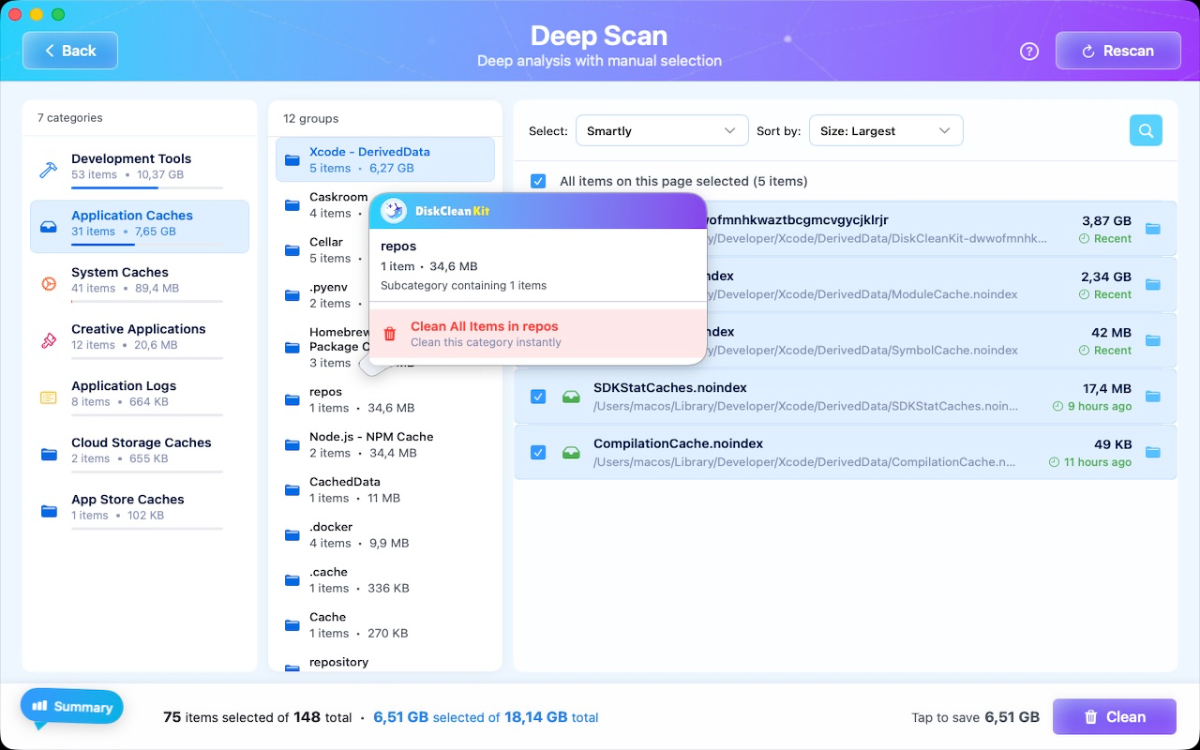
Task: Click the Rescan button
Action: (x=1117, y=50)
